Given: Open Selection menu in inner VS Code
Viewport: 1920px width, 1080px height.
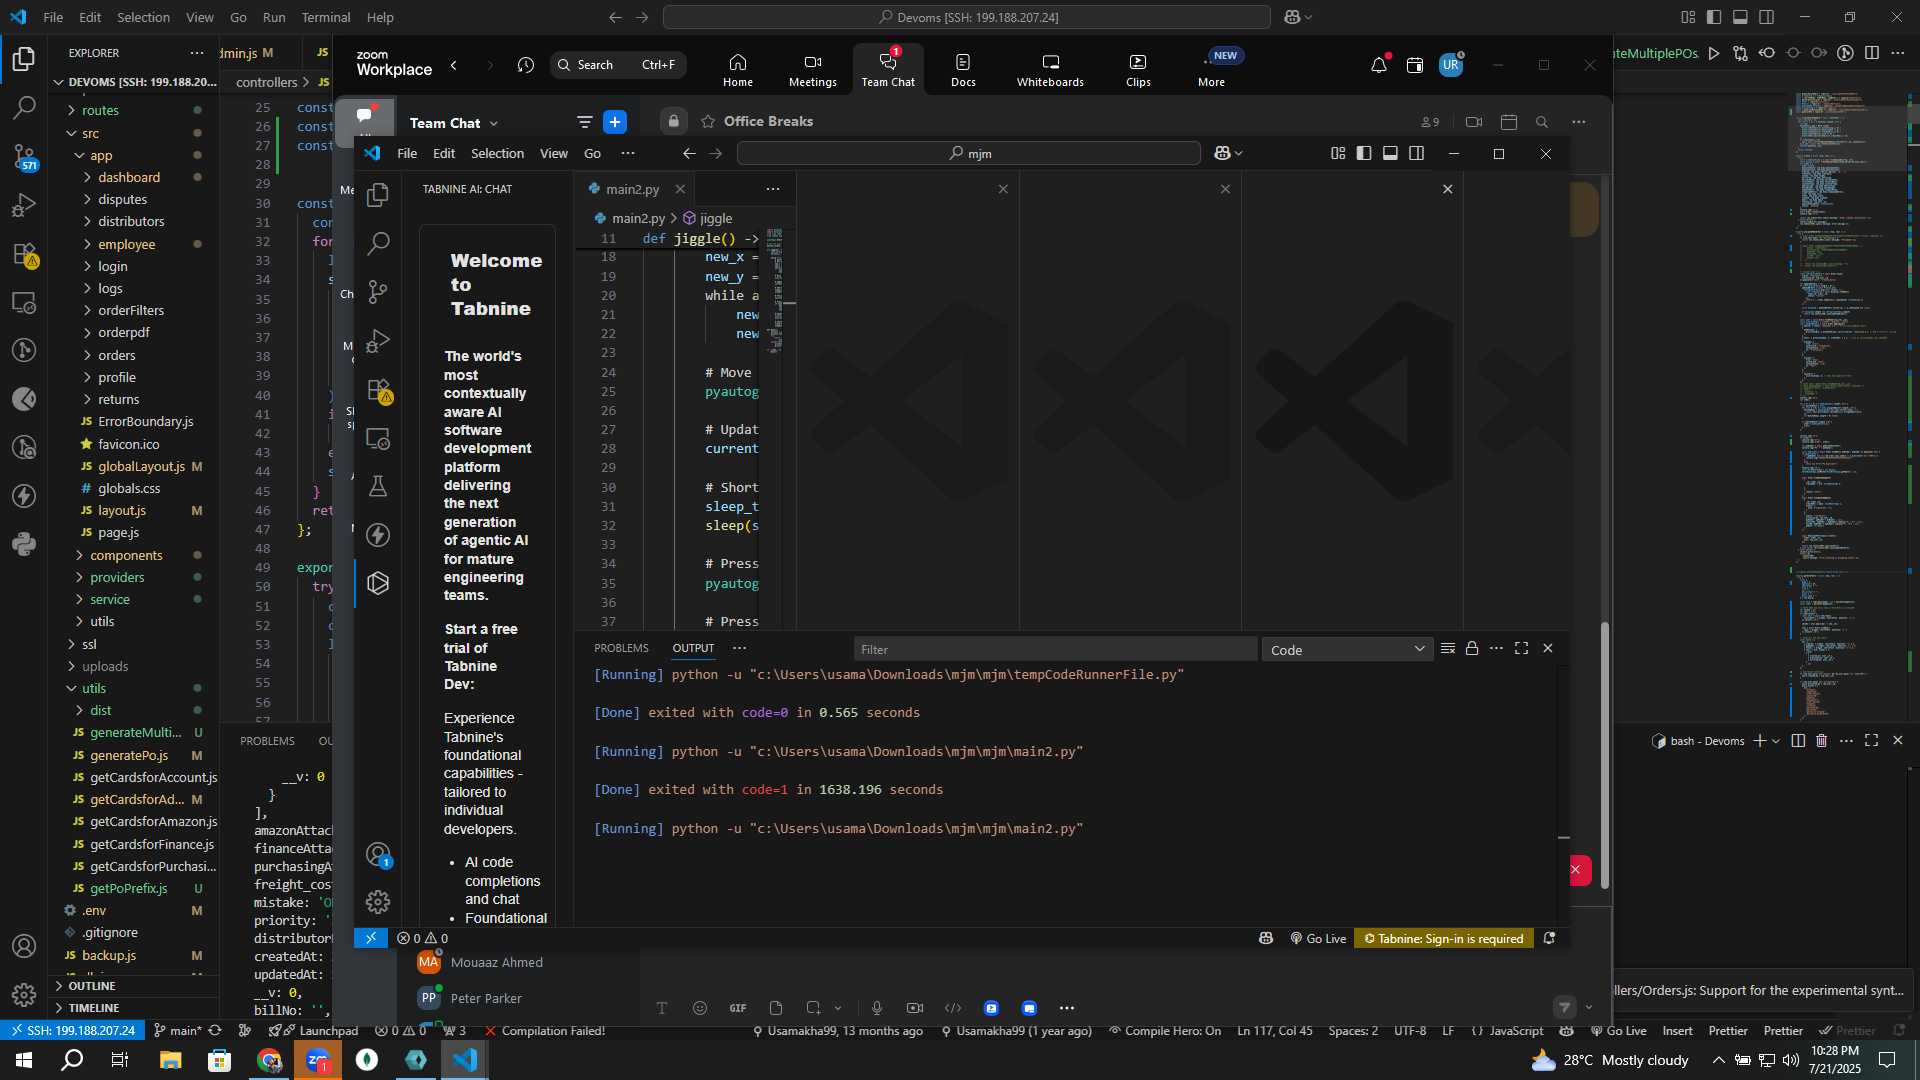Looking at the screenshot, I should click(497, 153).
